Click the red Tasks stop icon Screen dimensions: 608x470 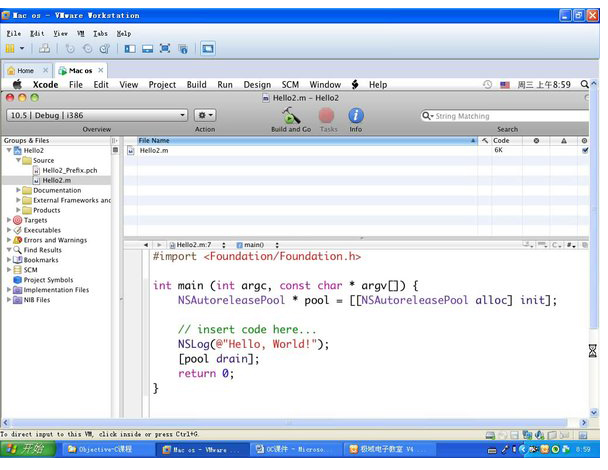point(326,116)
